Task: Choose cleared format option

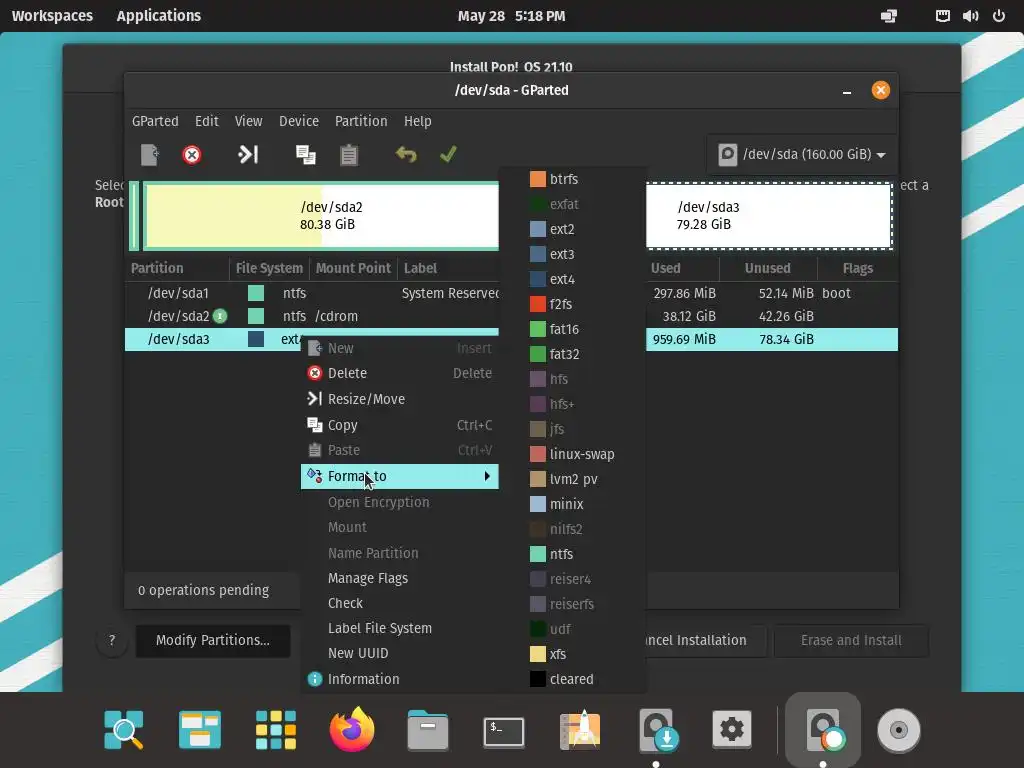Action: (573, 679)
